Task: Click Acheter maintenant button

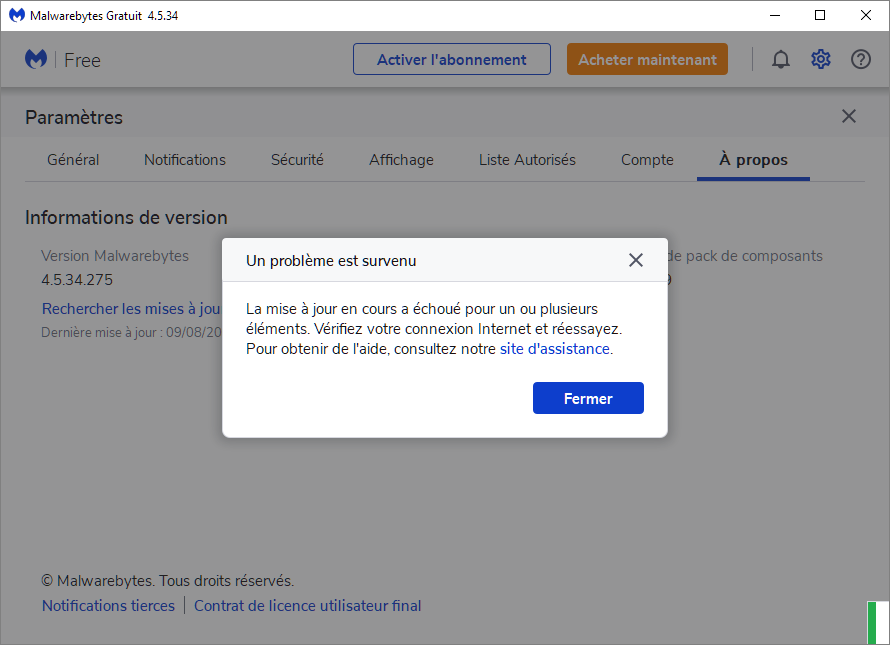Action: [x=647, y=59]
